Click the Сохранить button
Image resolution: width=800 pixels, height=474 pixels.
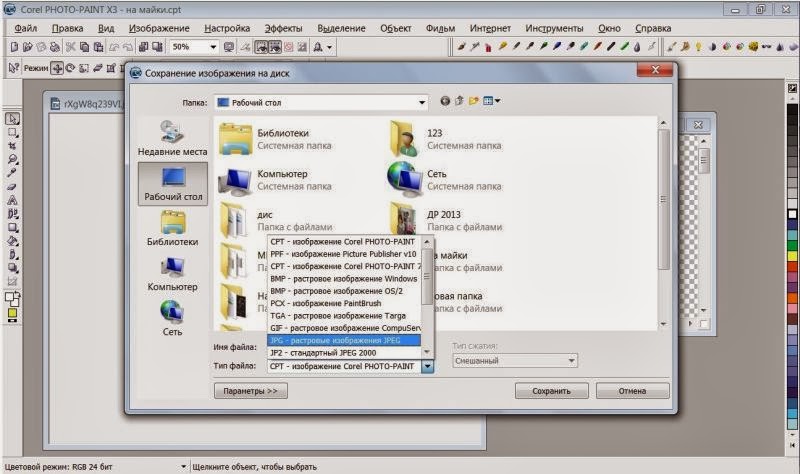coord(551,391)
